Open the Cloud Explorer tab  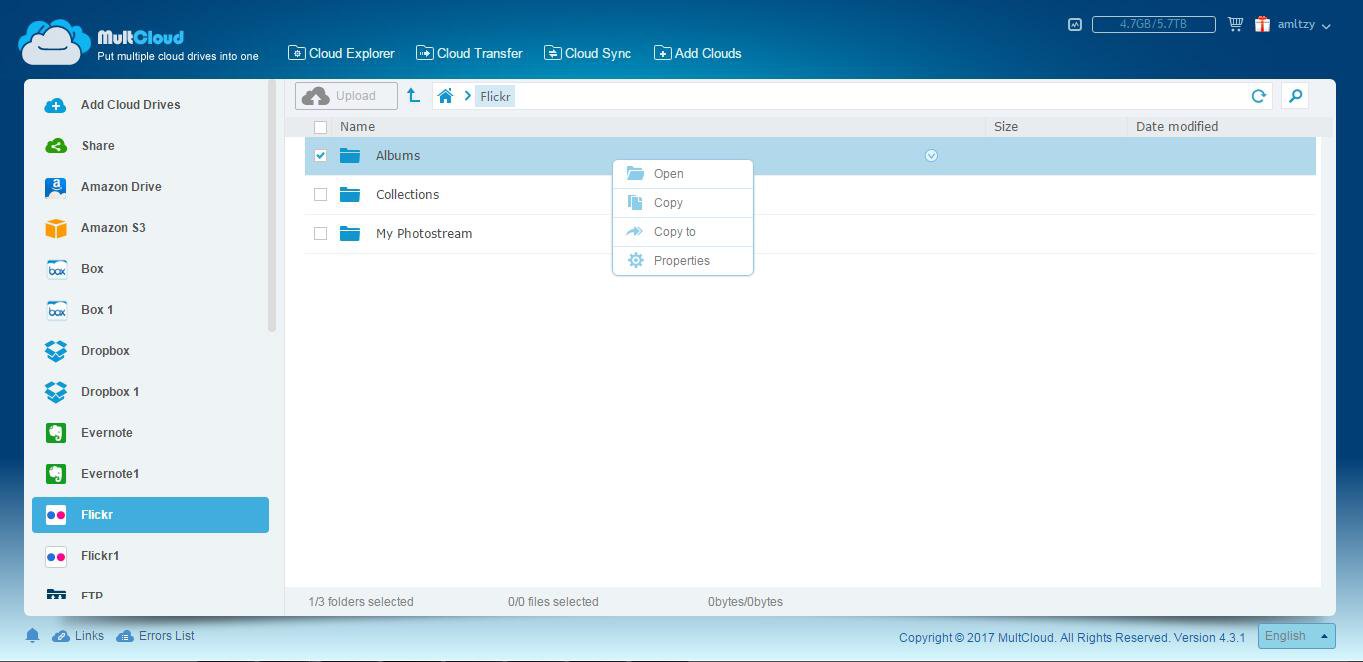tap(341, 53)
